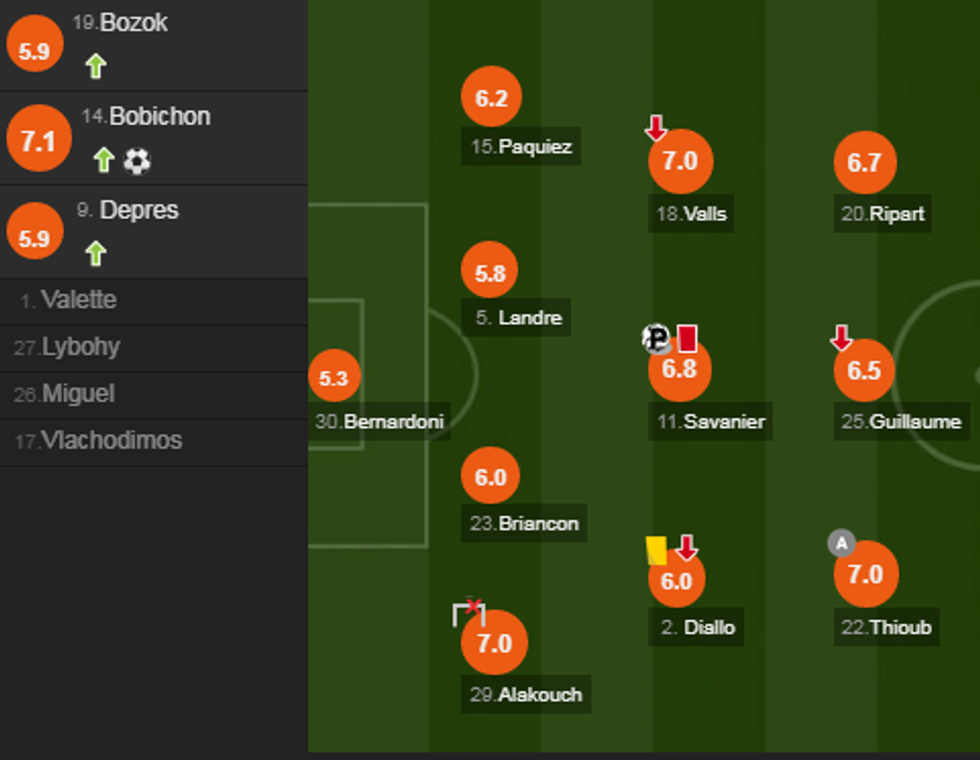The width and height of the screenshot is (980, 760).
Task: Click the red down arrow above Guillaume
Action: [841, 338]
